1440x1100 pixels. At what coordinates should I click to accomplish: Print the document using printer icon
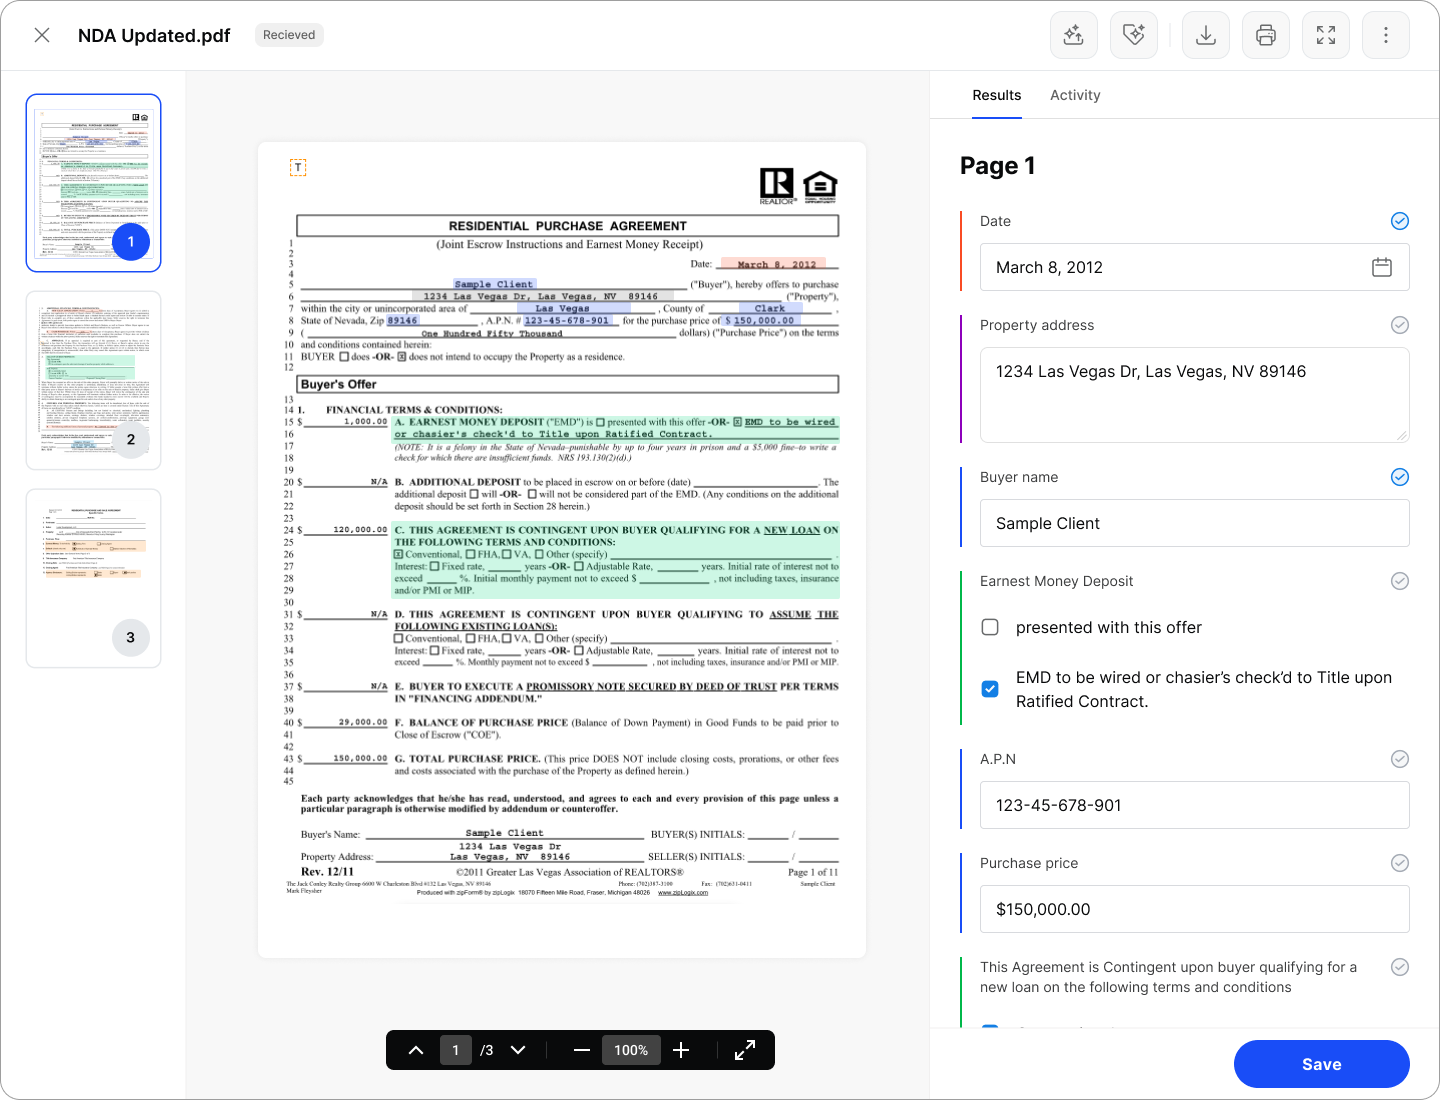[x=1266, y=36]
